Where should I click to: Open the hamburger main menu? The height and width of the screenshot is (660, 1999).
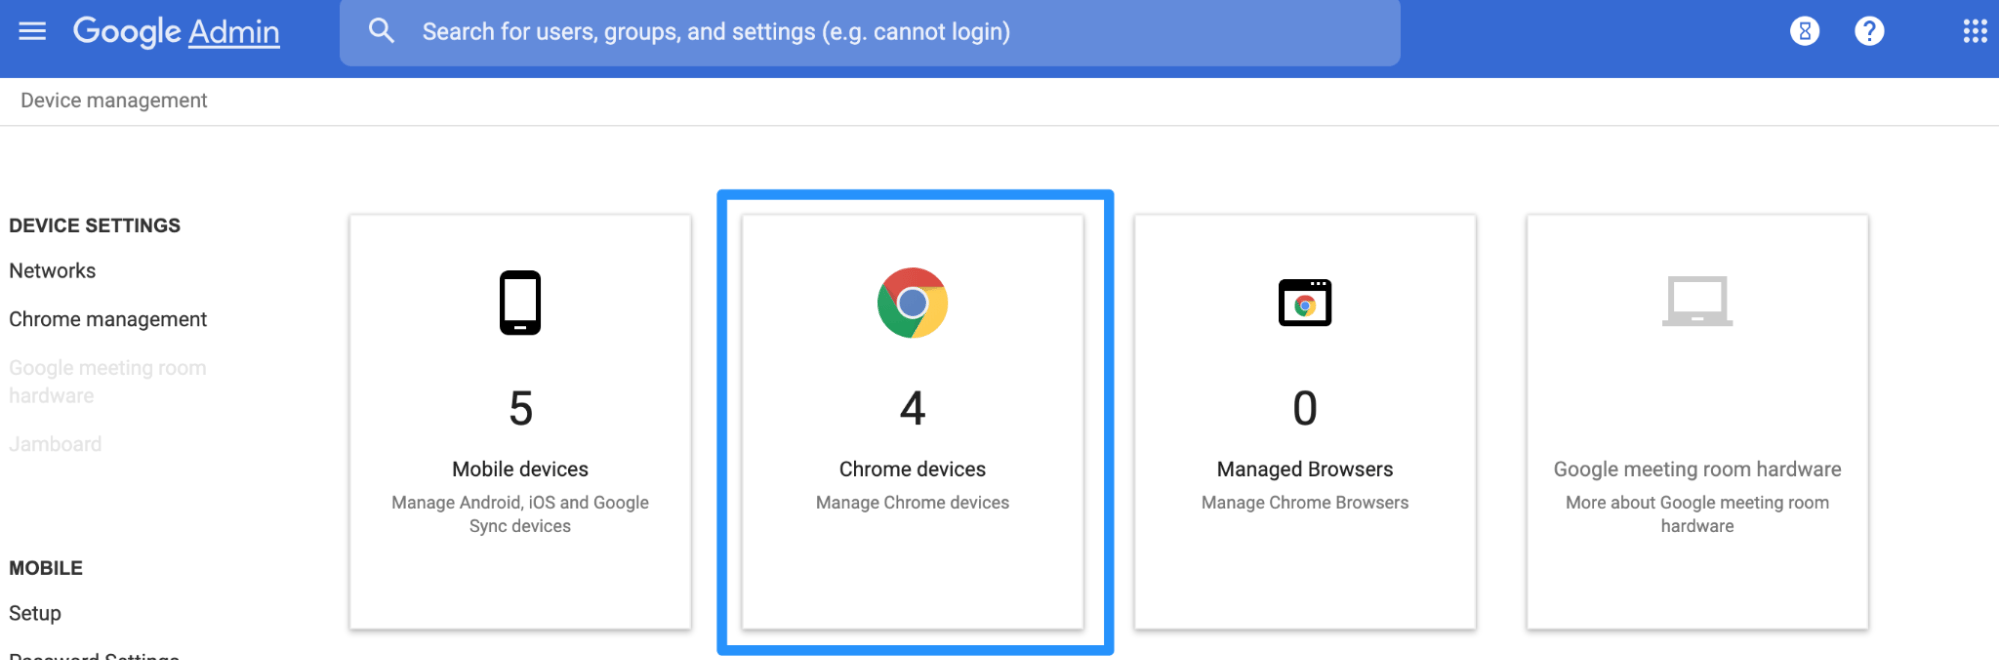tap(32, 31)
